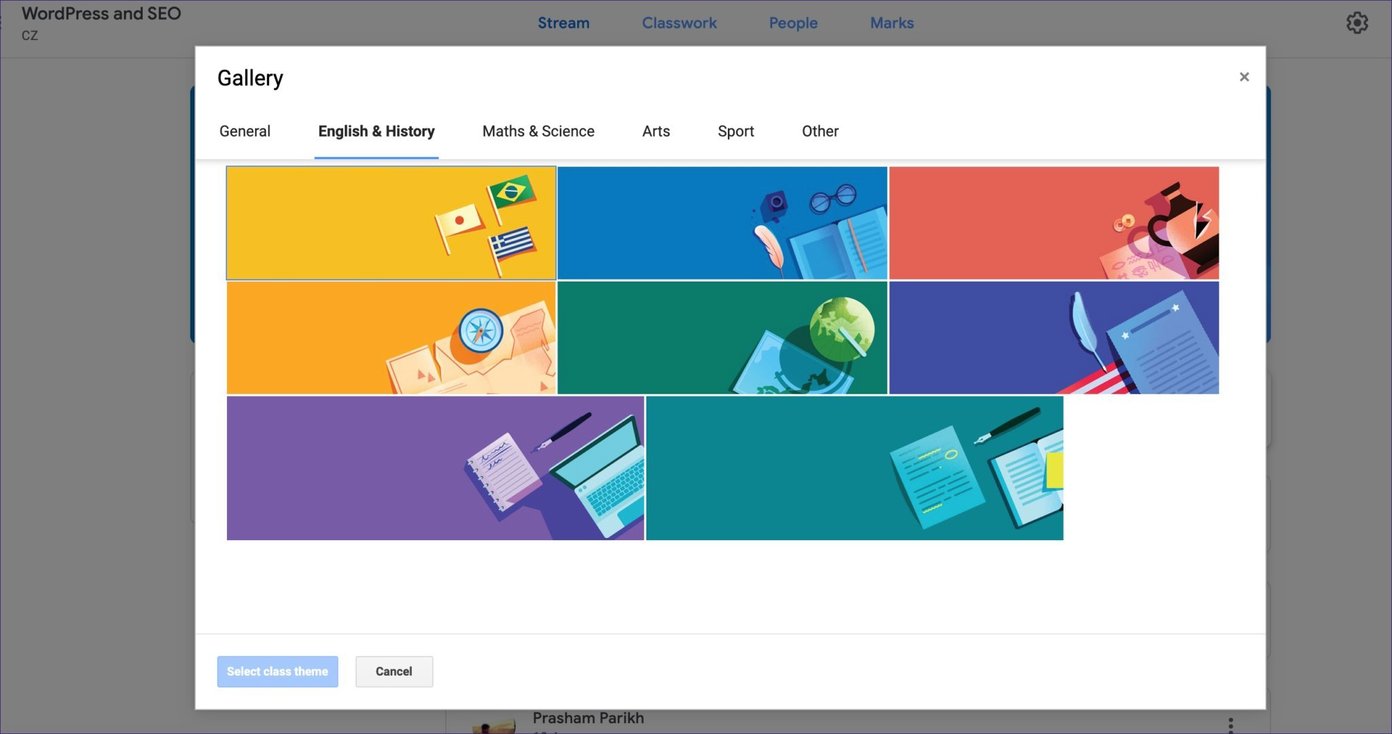The image size is (1392, 734).
Task: Select the English & History tab
Action: point(376,131)
